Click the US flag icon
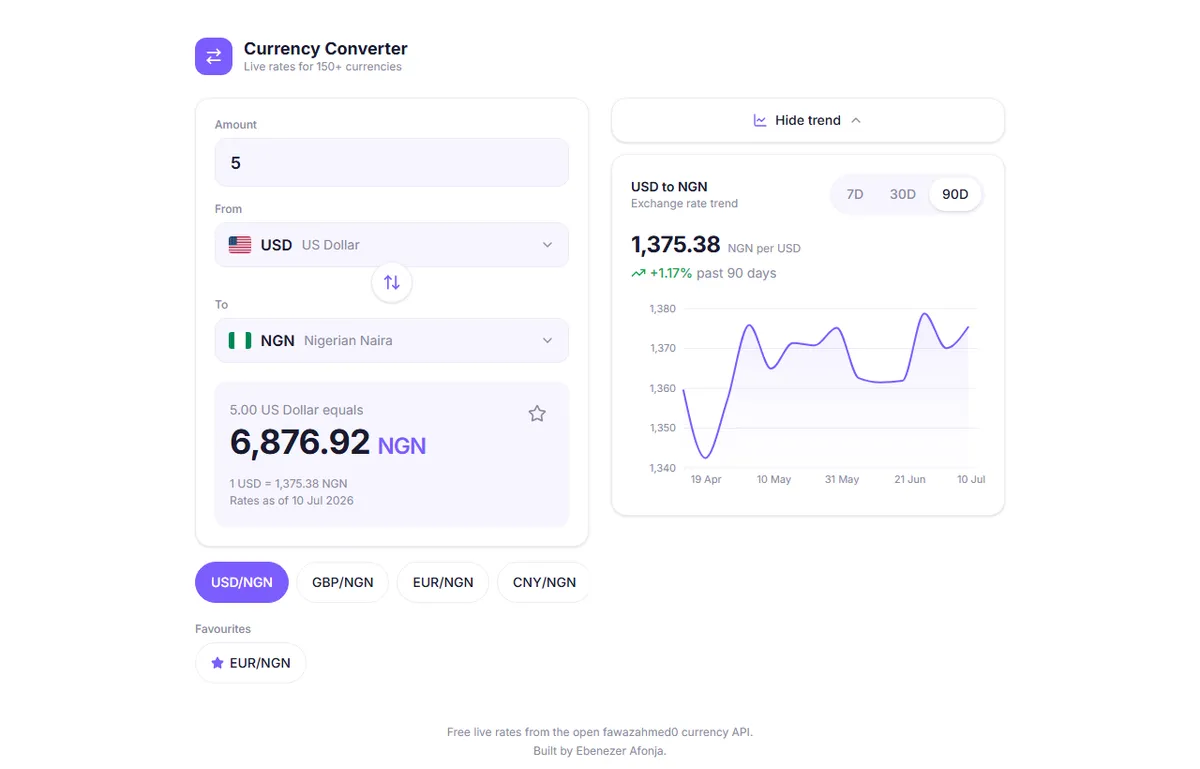Screen dimensions: 1200x769 tap(240, 245)
